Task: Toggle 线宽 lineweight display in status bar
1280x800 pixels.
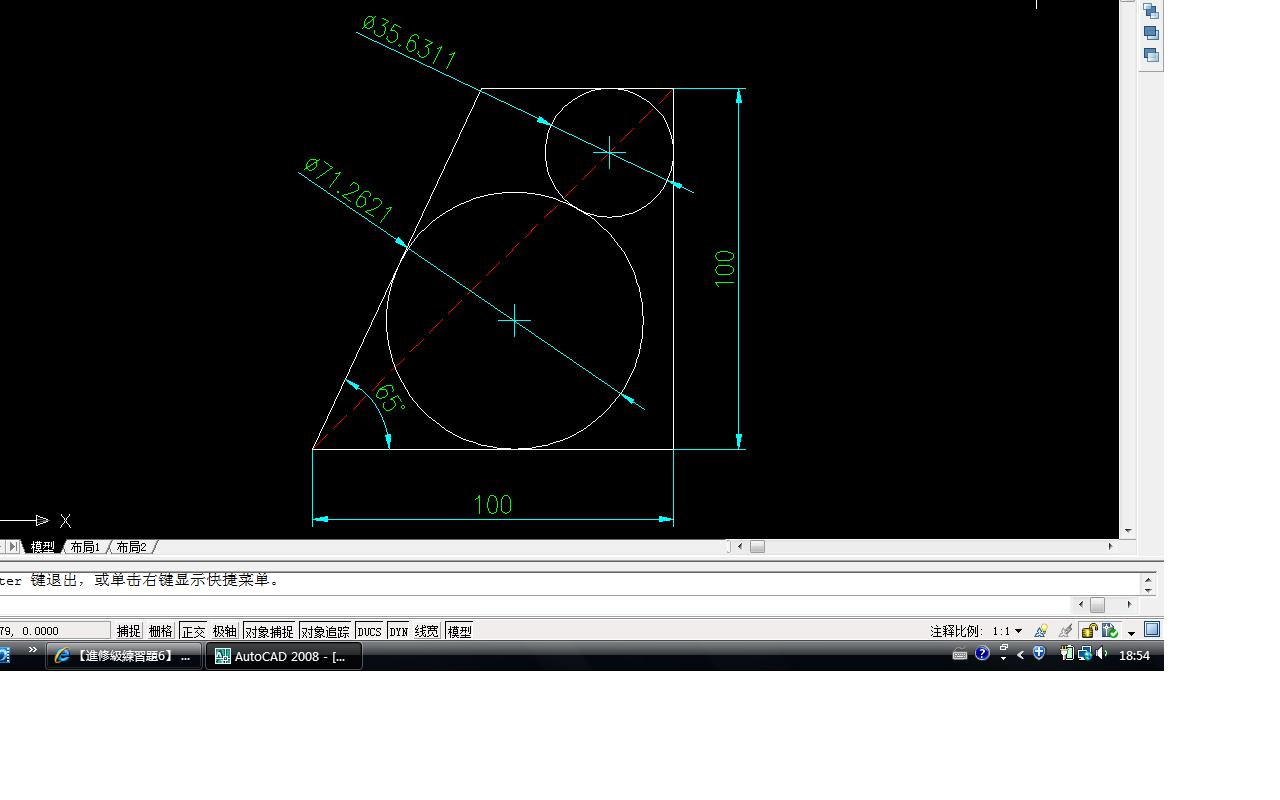Action: 427,631
